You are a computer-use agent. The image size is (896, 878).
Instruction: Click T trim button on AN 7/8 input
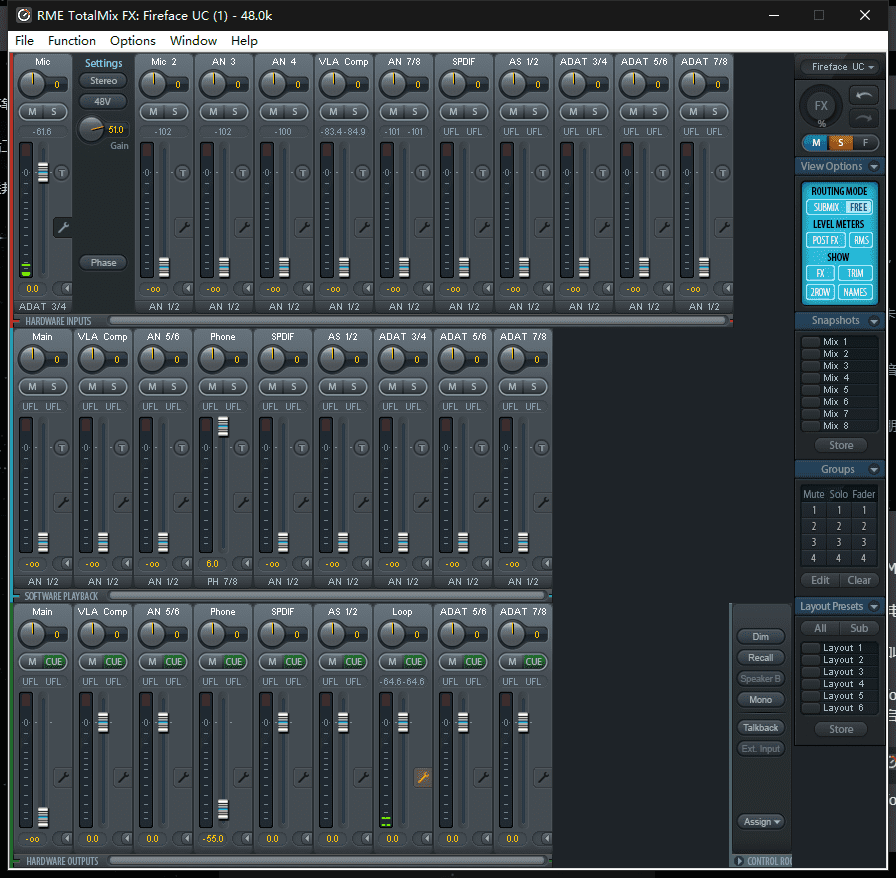click(x=422, y=173)
